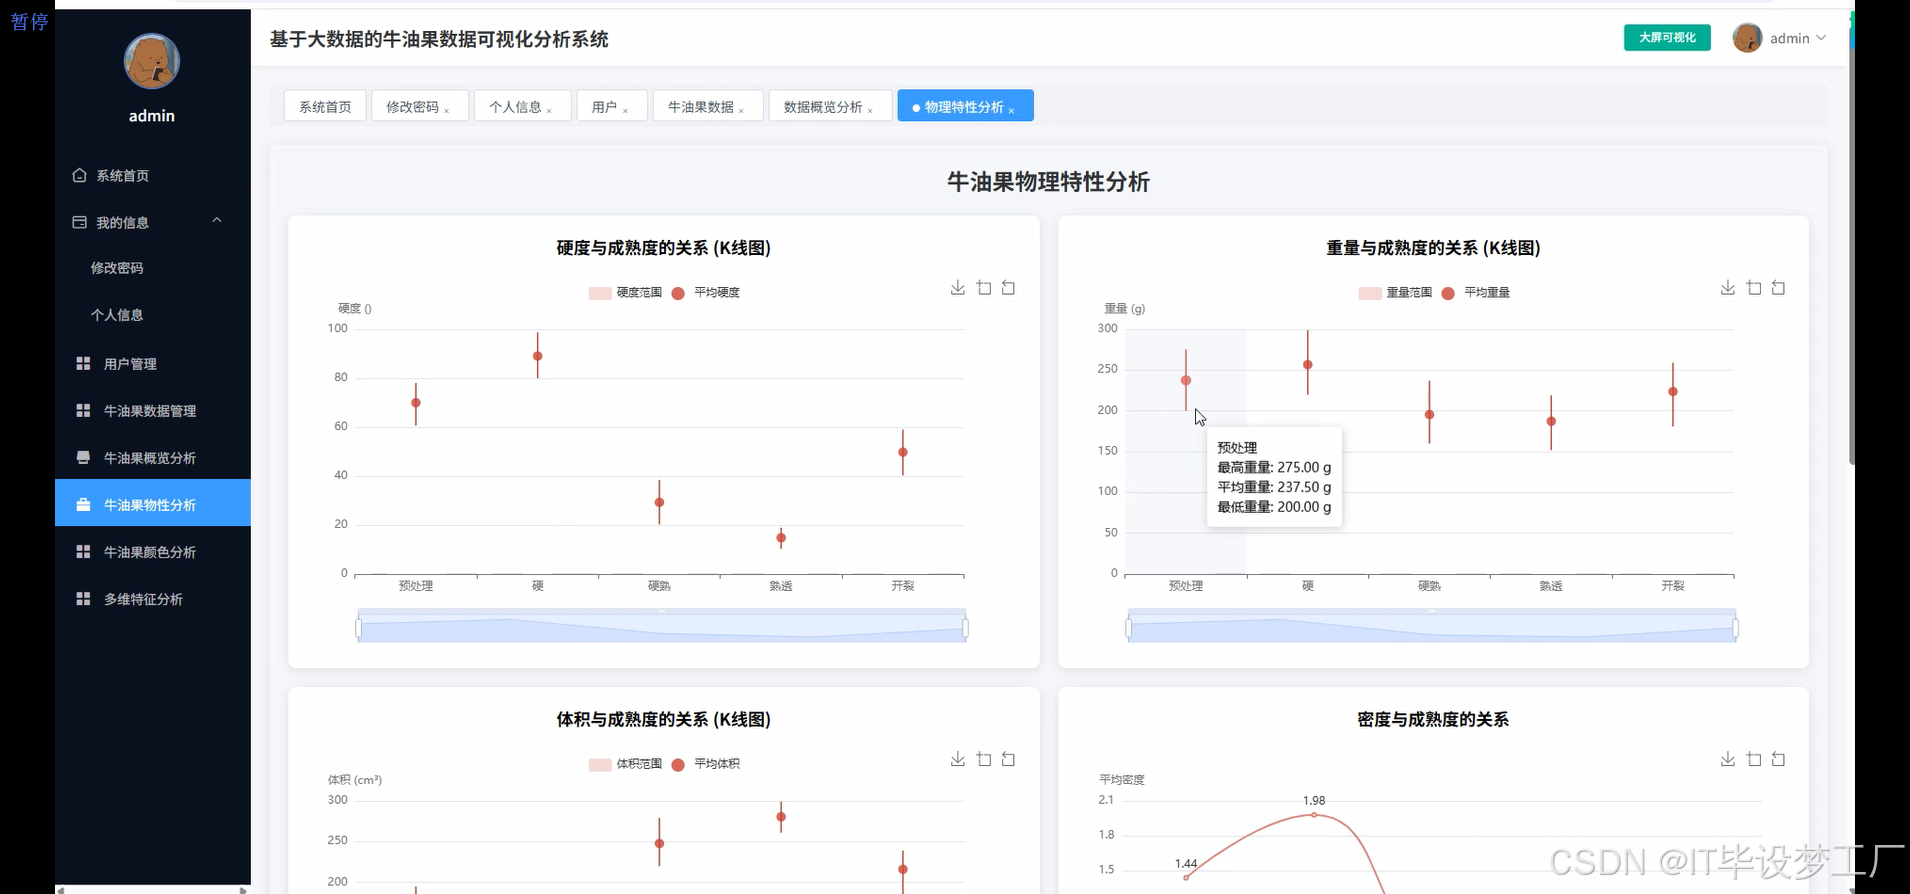Open the admin account dropdown arrow
Image resolution: width=1910 pixels, height=894 pixels.
coord(1821,38)
